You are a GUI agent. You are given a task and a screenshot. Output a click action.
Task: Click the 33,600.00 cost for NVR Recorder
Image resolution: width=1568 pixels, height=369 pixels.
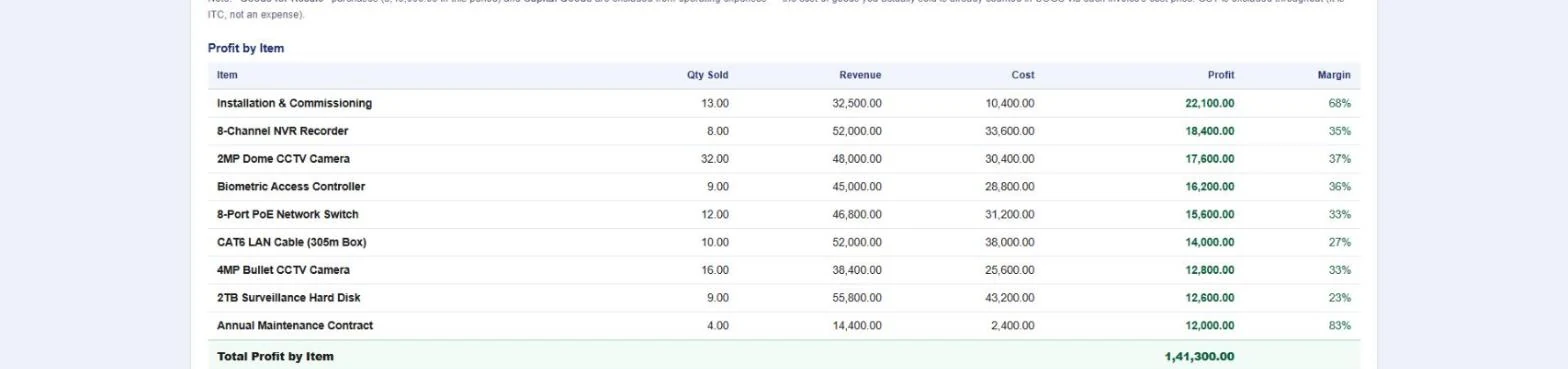[x=1010, y=131]
